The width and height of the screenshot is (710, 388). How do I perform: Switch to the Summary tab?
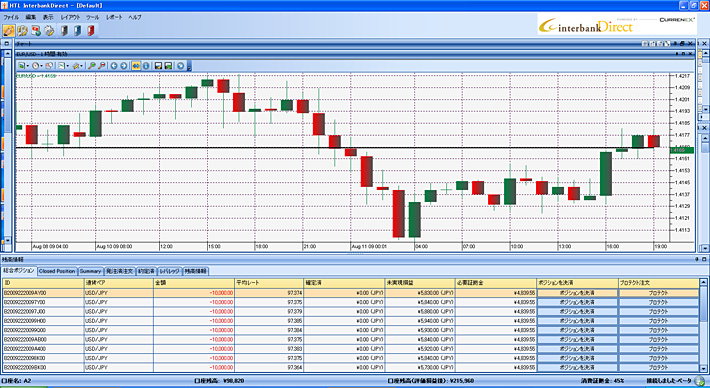click(91, 271)
